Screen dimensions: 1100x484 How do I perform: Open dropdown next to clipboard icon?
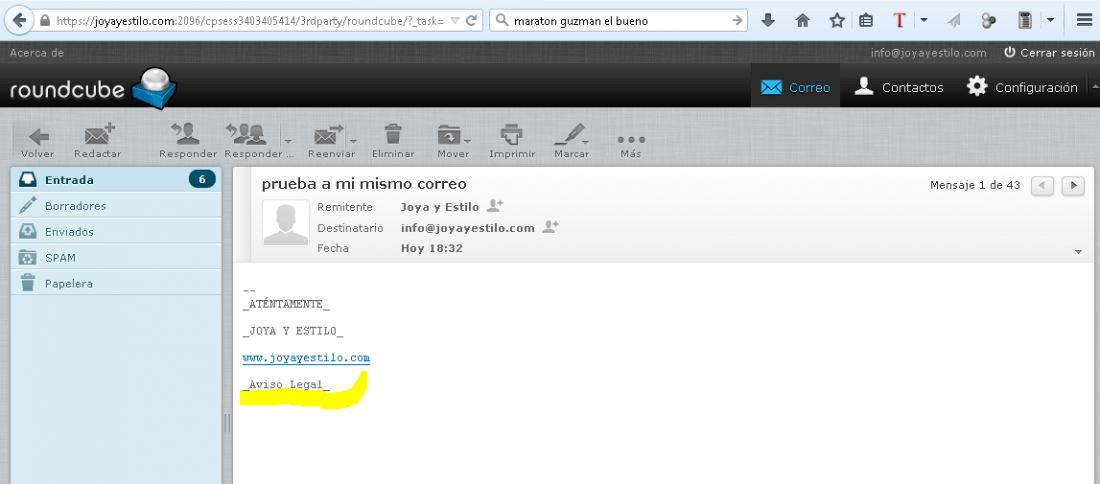click(x=1050, y=21)
